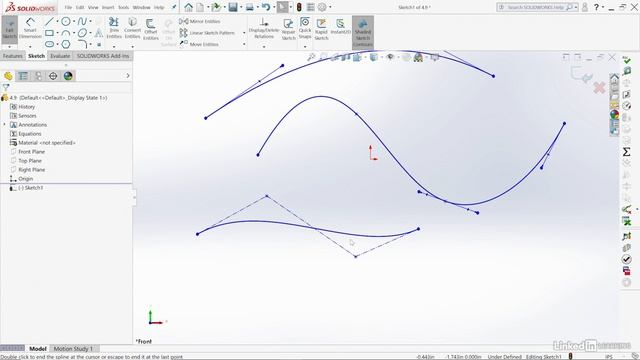Viewport: 640px width, 360px height.
Task: Select the Ellipse sketch tool
Action: (x=82, y=33)
